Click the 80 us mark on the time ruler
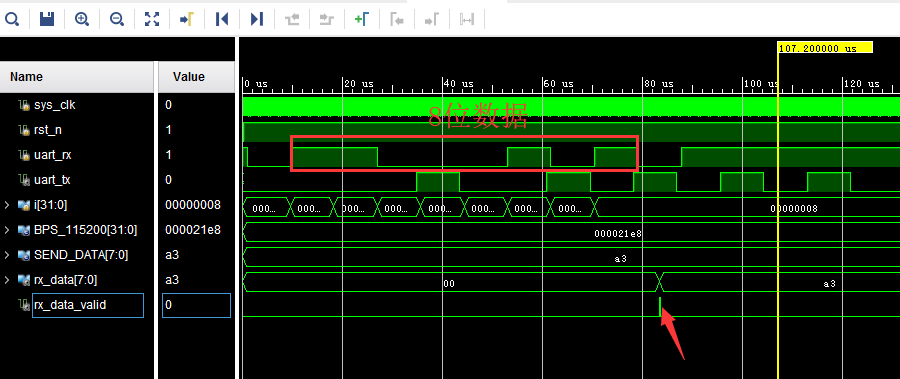The height and width of the screenshot is (379, 900). click(x=659, y=84)
